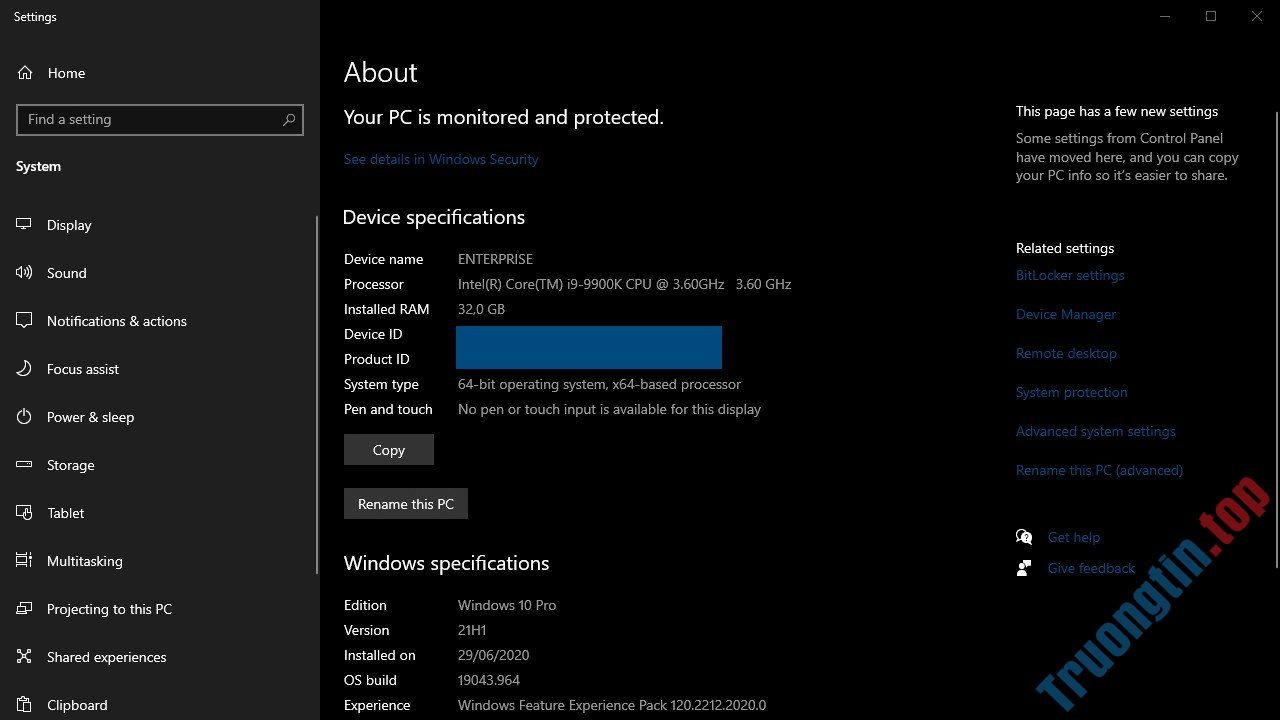The image size is (1280, 720).
Task: Open Advanced system settings link
Action: click(1096, 431)
